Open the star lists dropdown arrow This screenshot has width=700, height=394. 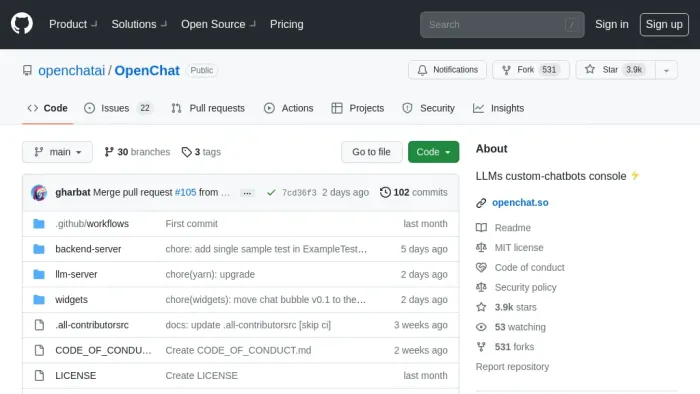click(x=666, y=70)
